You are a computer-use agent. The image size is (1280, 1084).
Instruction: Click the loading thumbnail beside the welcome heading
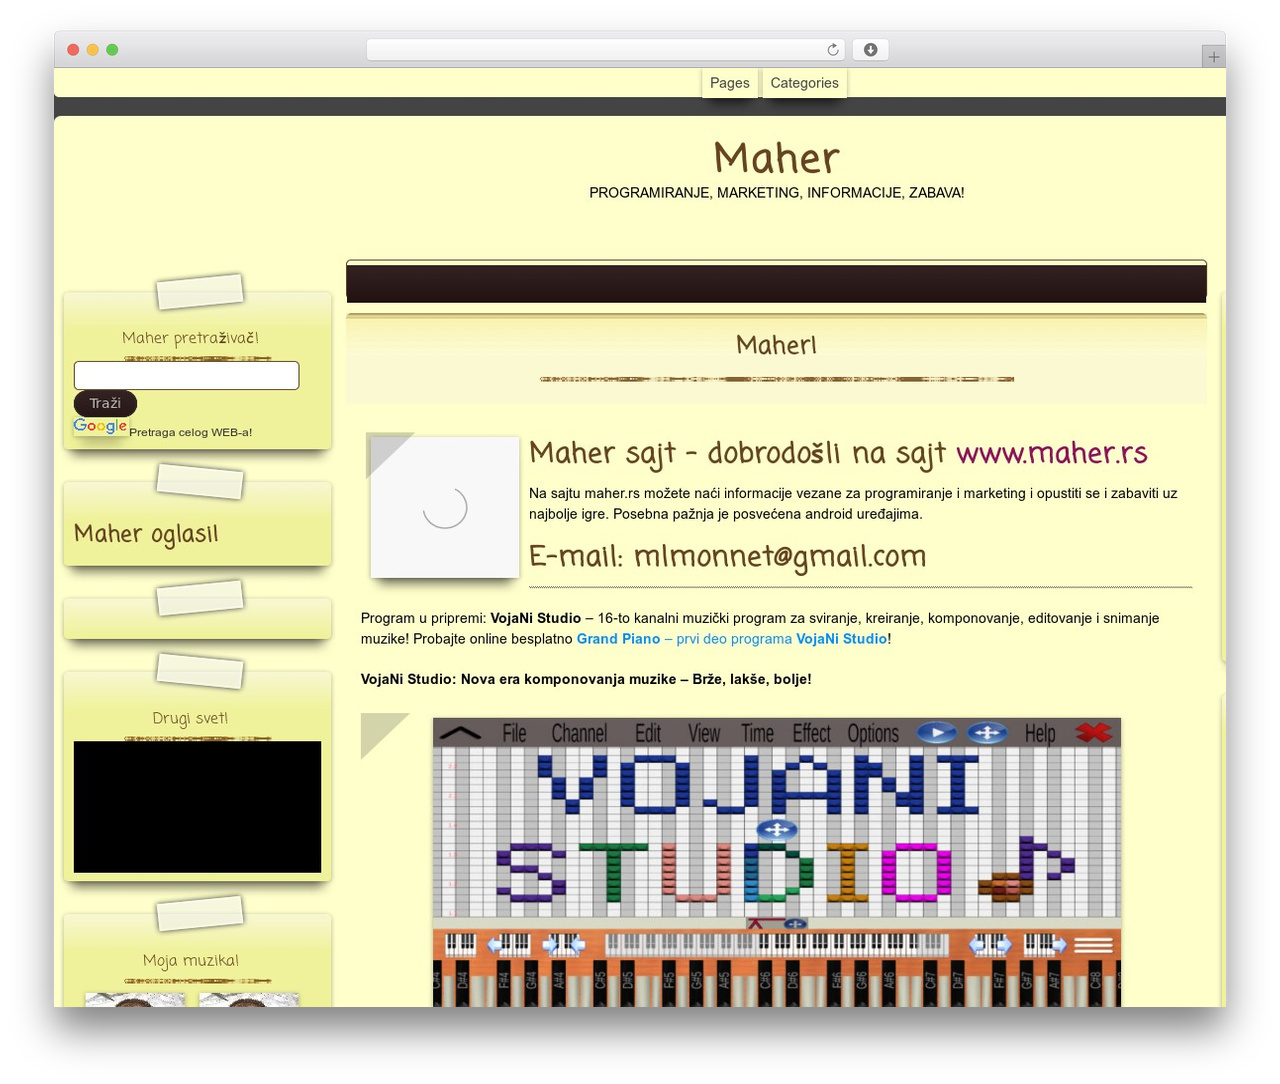445,507
